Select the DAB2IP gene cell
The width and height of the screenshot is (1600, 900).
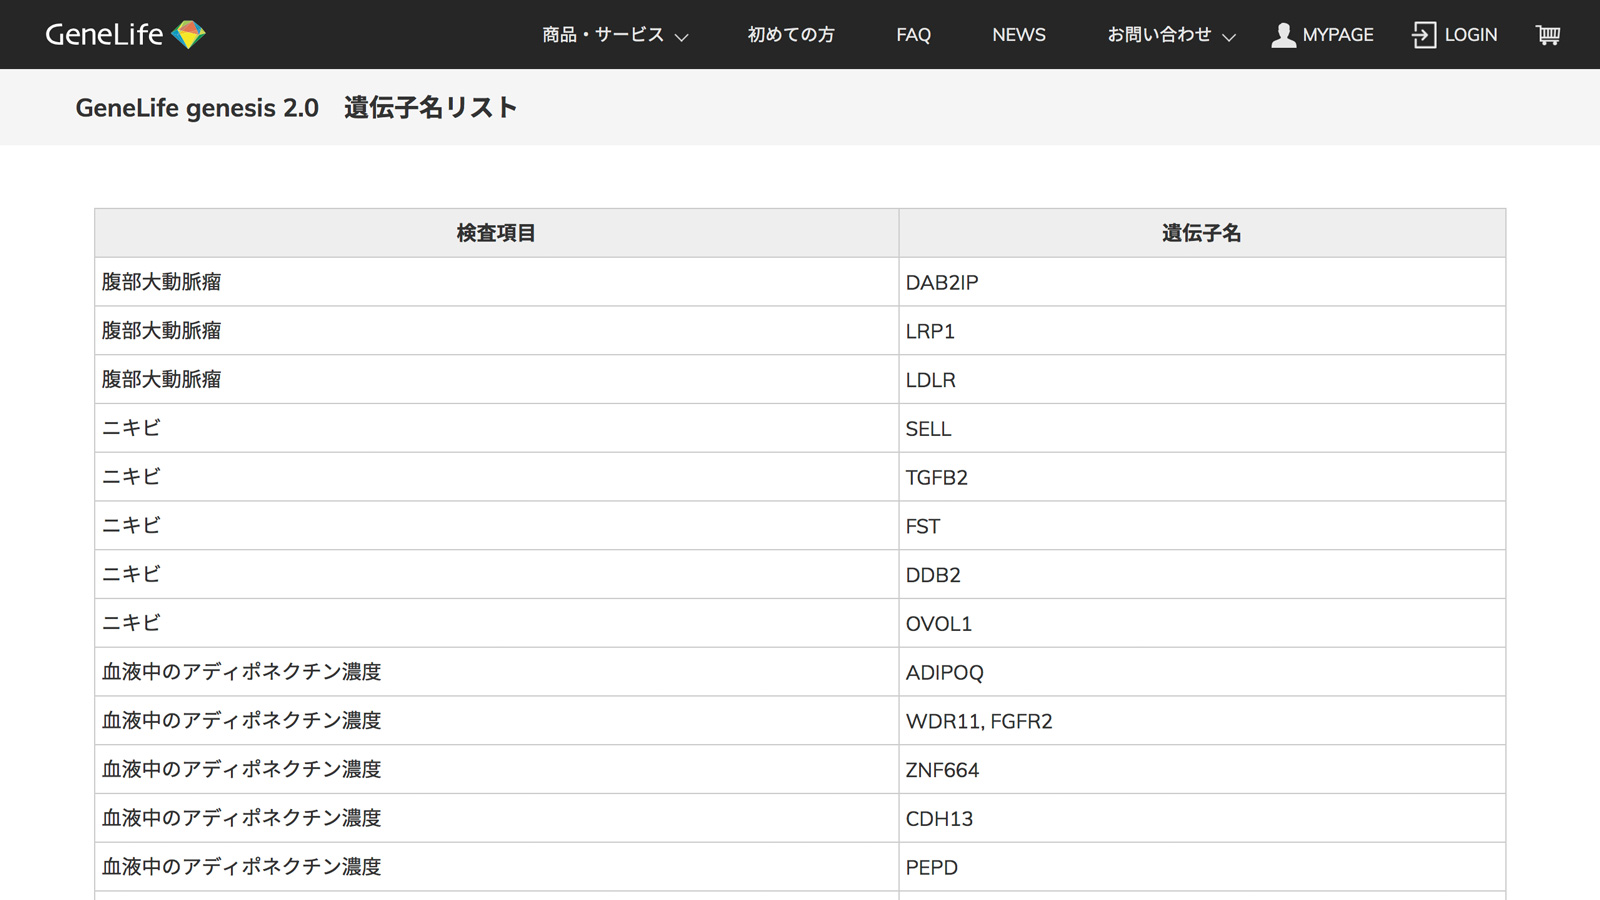tap(1202, 282)
